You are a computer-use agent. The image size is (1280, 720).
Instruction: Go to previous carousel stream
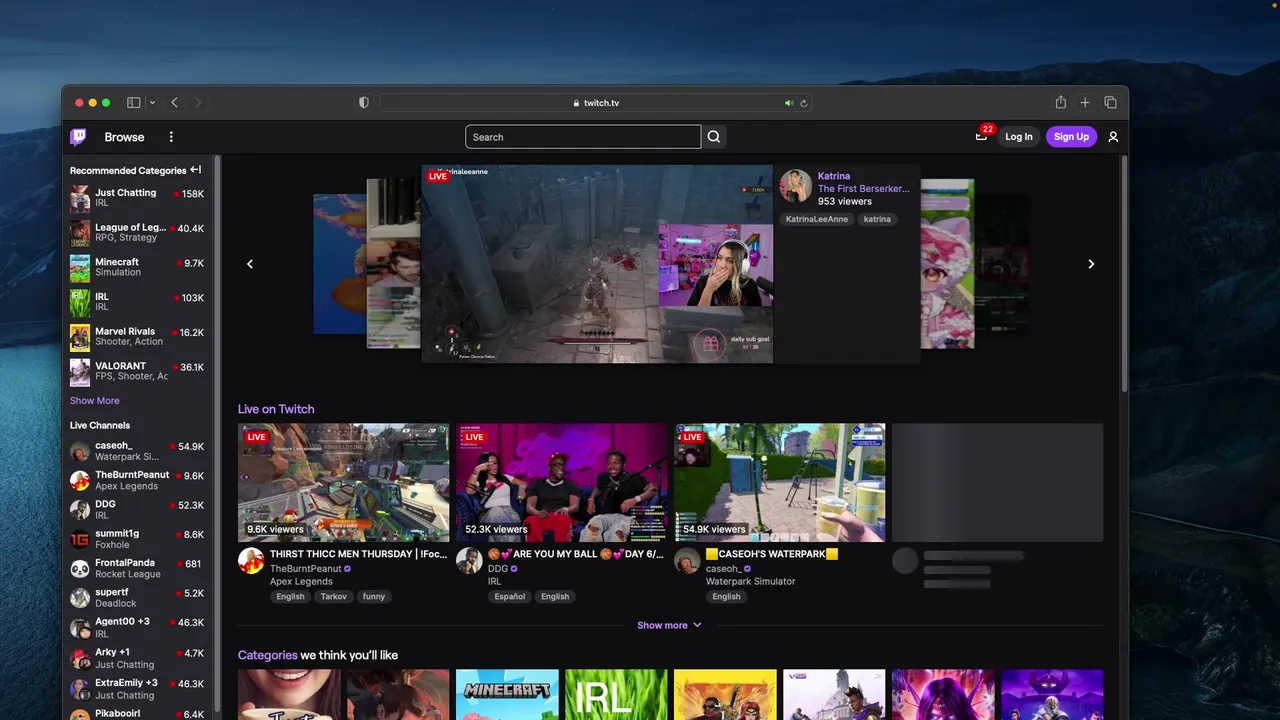(250, 264)
